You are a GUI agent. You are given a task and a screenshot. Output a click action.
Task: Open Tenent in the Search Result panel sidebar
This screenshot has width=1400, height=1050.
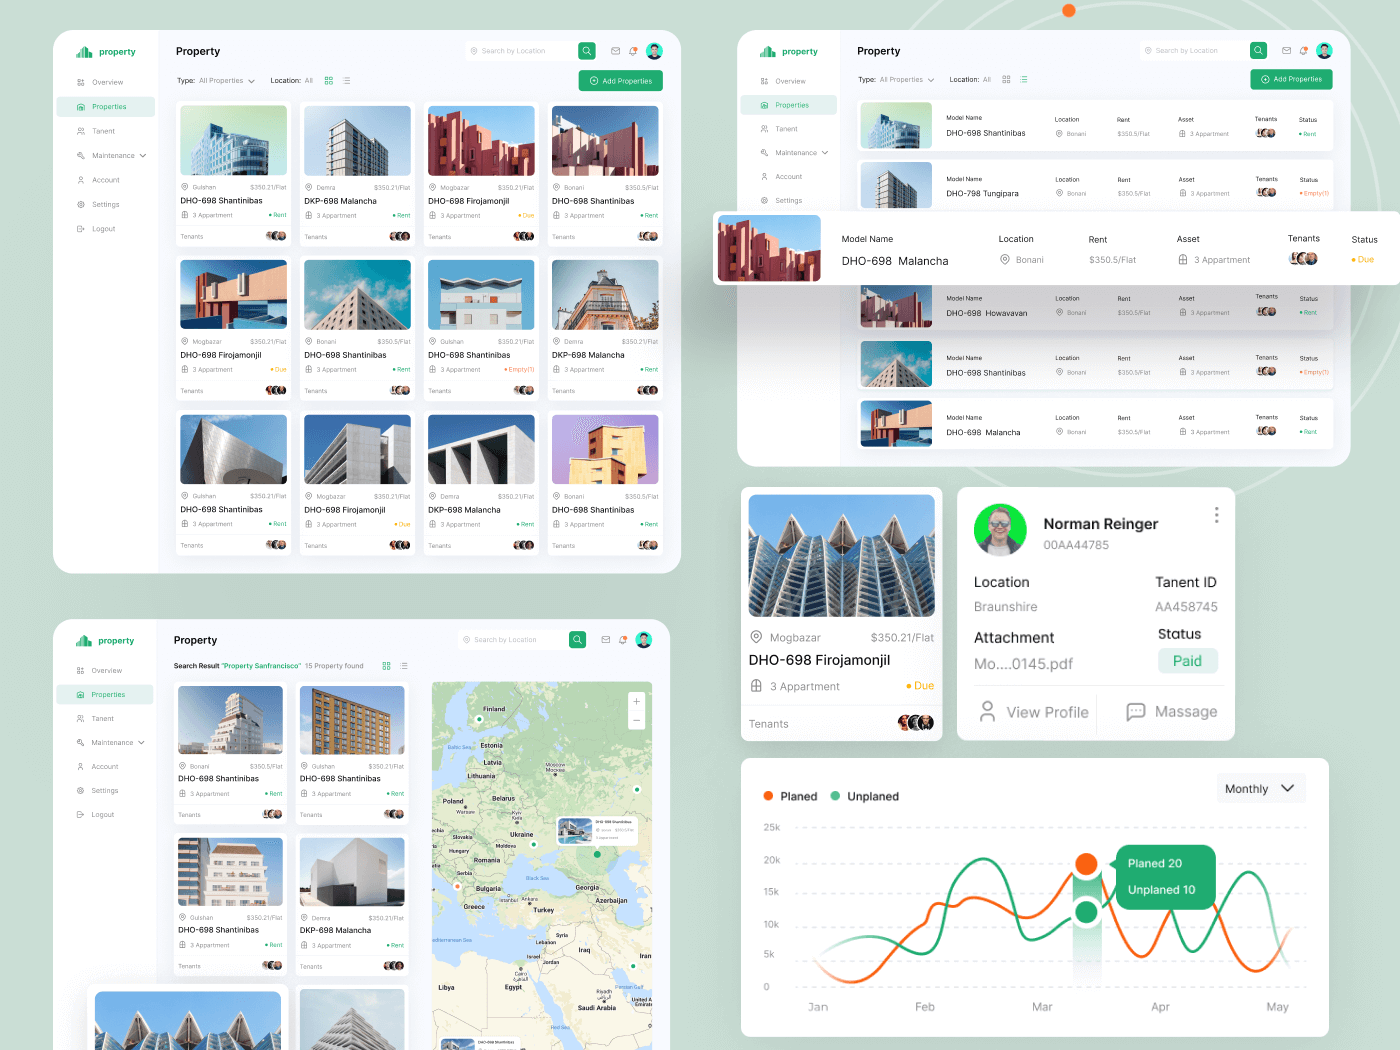click(102, 719)
